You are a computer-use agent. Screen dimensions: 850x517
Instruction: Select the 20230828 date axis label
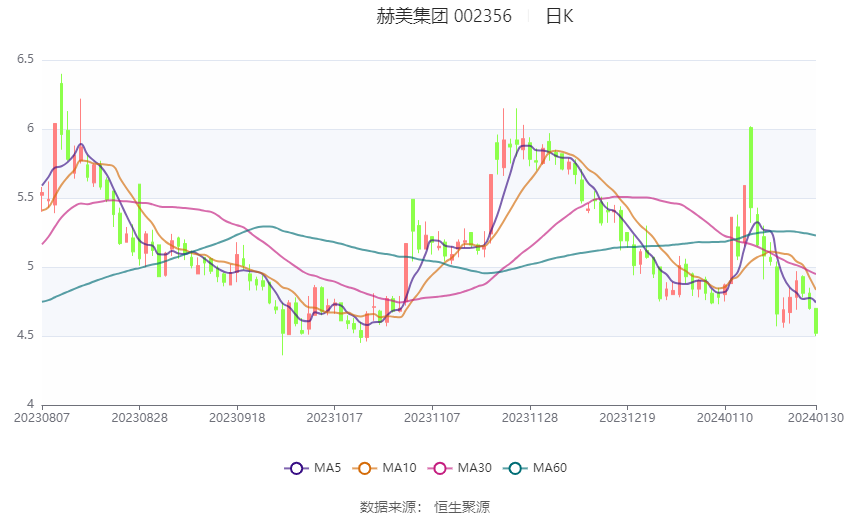pos(139,418)
